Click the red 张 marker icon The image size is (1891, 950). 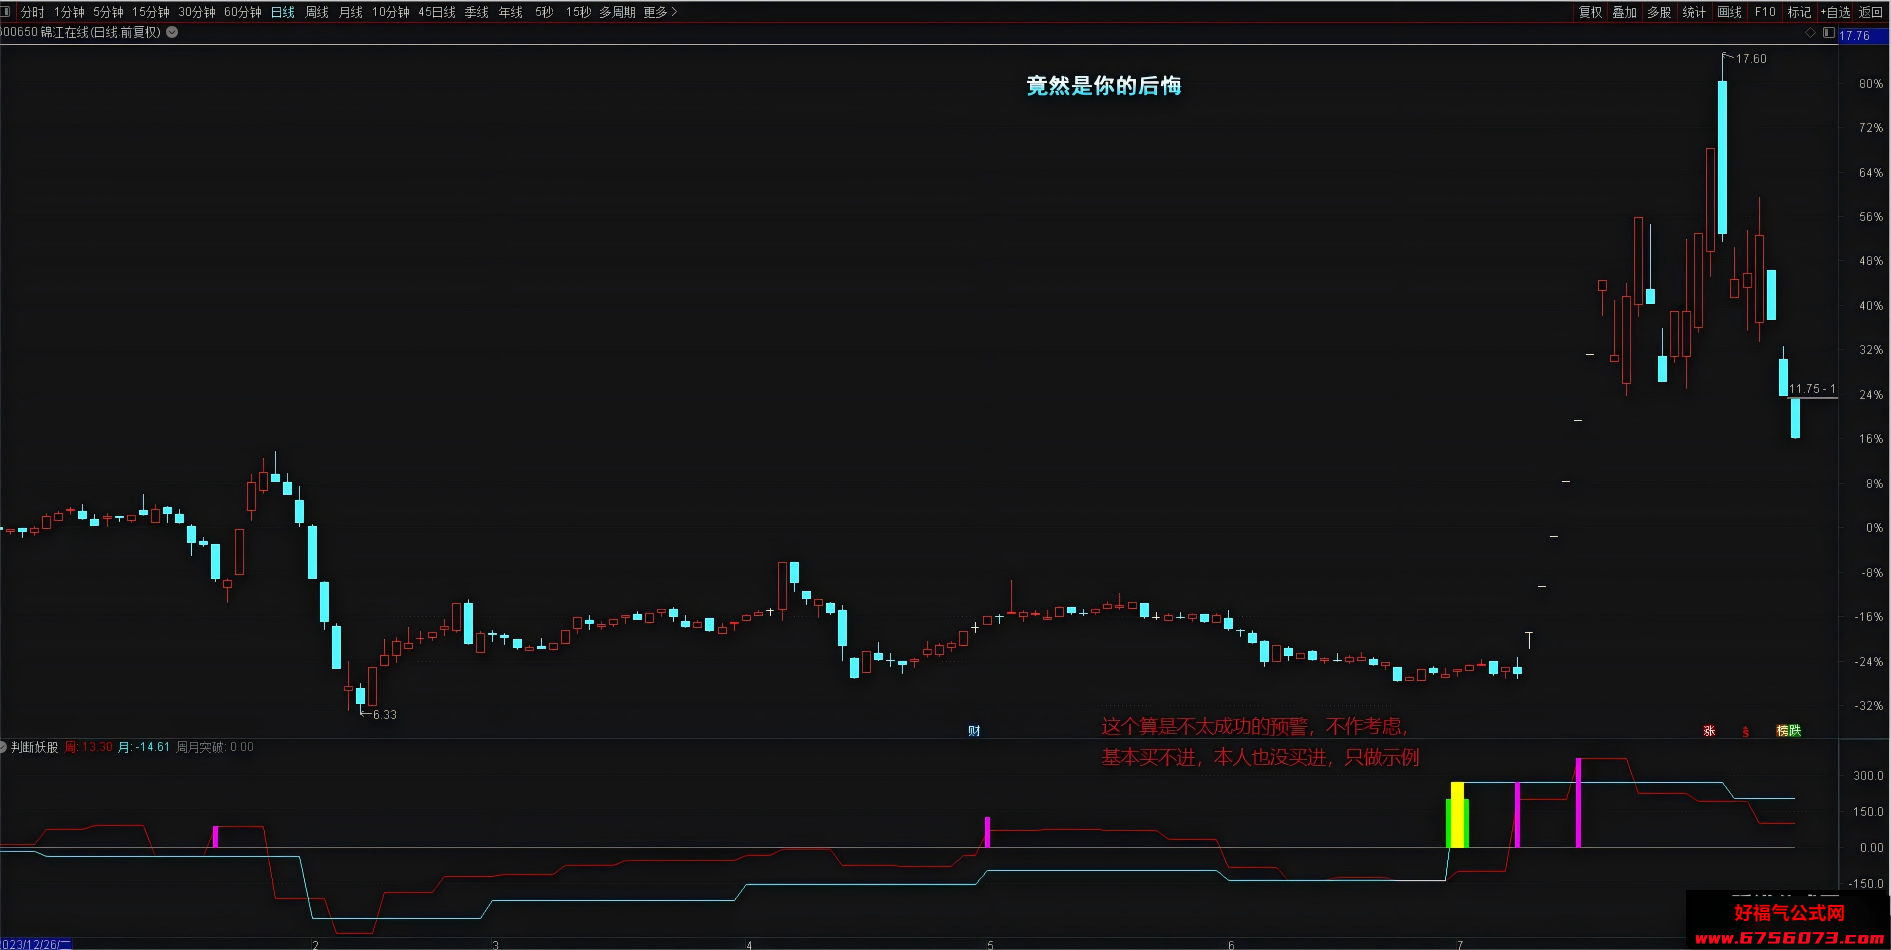click(1709, 731)
